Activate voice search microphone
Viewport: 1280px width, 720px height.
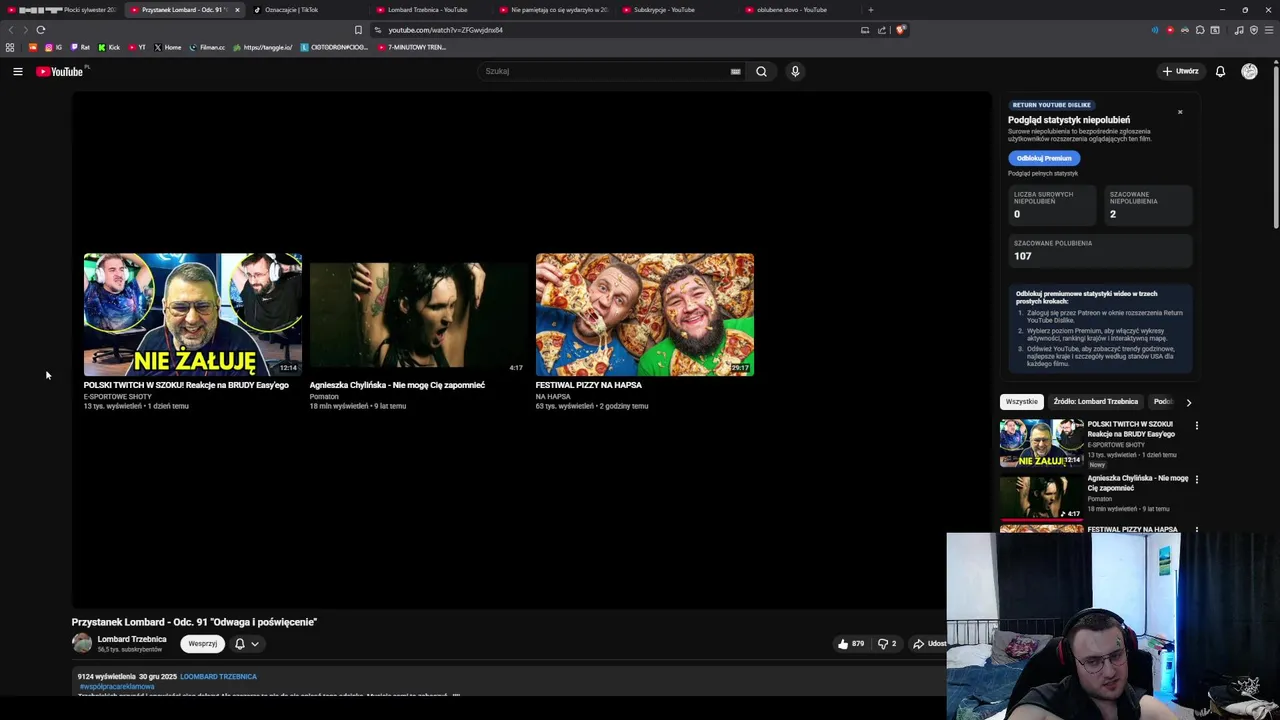(x=795, y=71)
